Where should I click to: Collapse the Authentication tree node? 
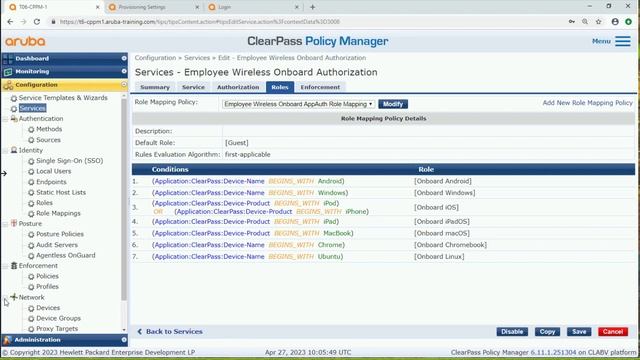pyautogui.click(x=5, y=119)
